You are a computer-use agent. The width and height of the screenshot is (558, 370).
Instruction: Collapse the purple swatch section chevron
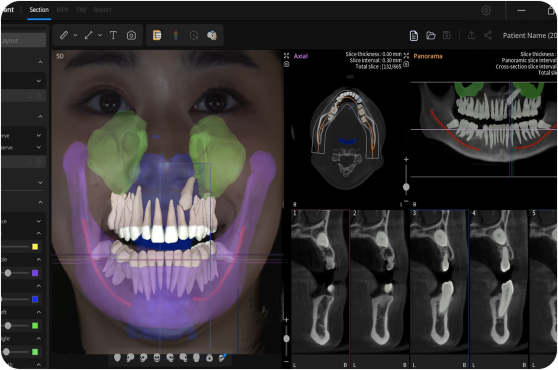[x=39, y=259]
